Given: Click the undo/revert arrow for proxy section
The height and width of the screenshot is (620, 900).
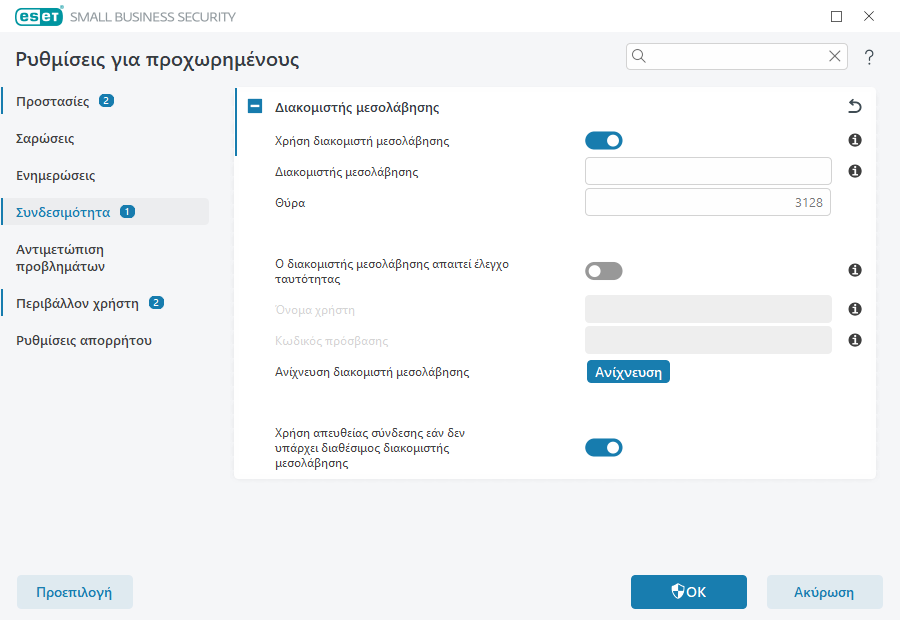Looking at the screenshot, I should [x=854, y=107].
